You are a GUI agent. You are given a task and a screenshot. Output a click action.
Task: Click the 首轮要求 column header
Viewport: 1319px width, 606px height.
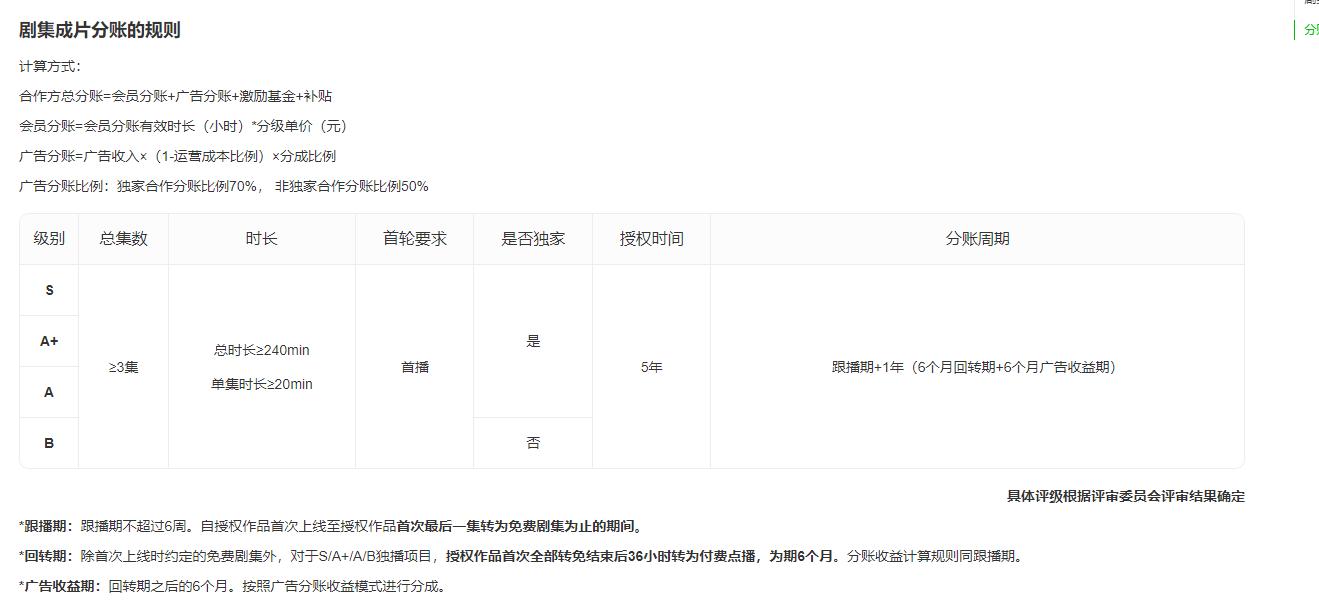[415, 238]
